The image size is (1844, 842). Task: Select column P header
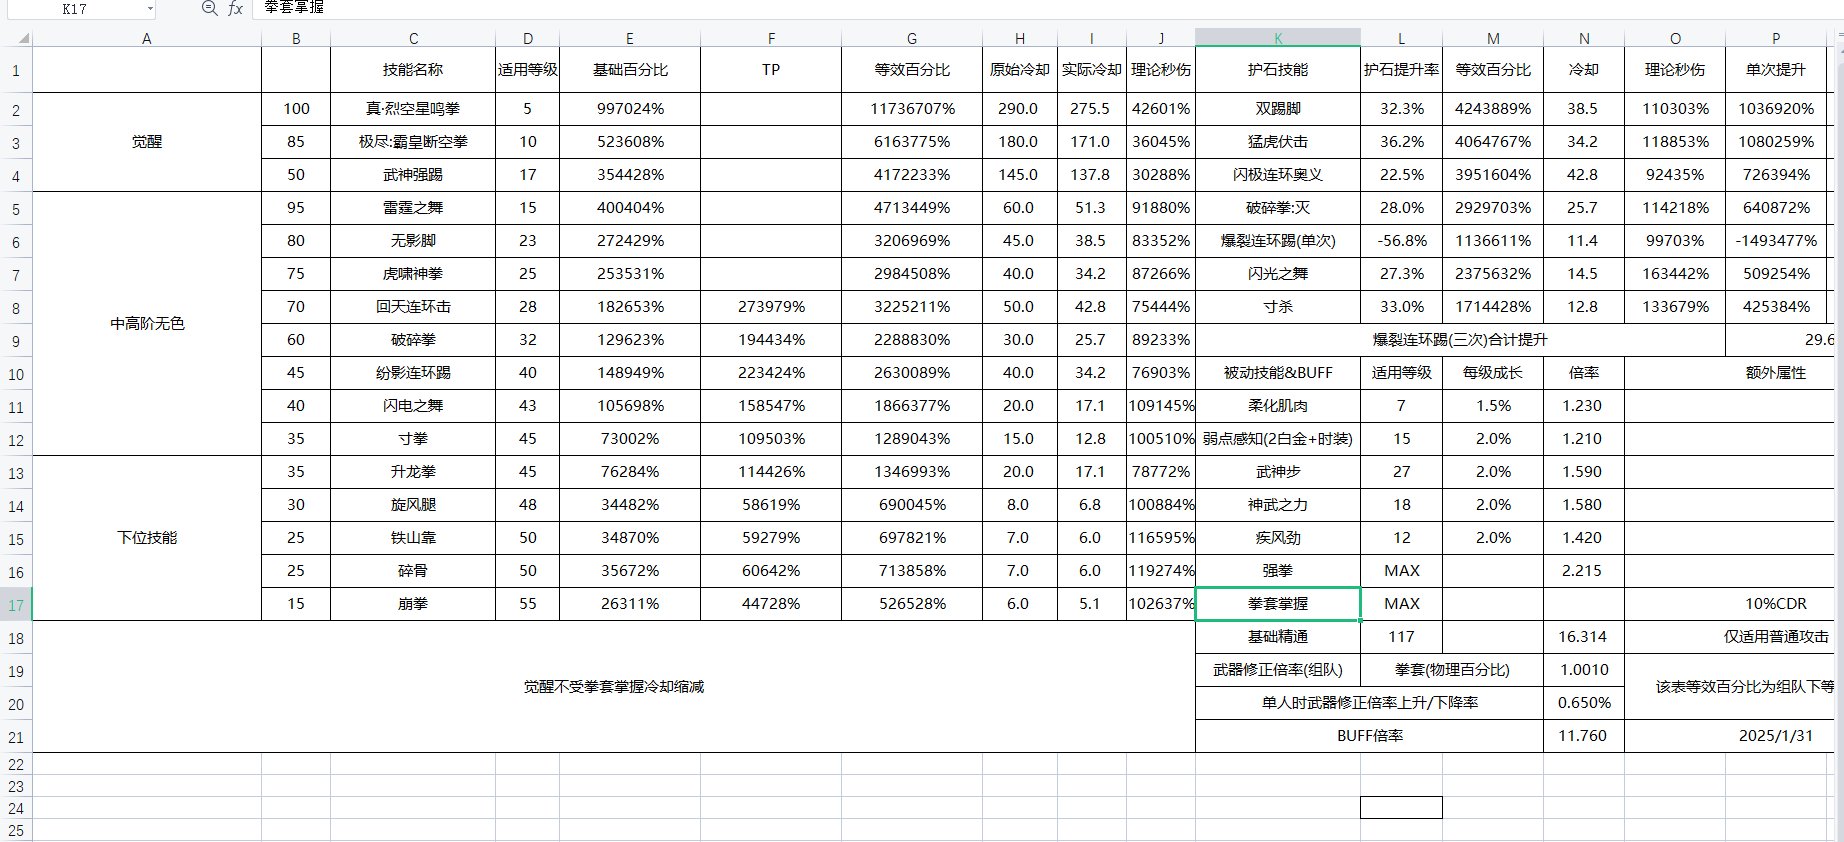1776,39
